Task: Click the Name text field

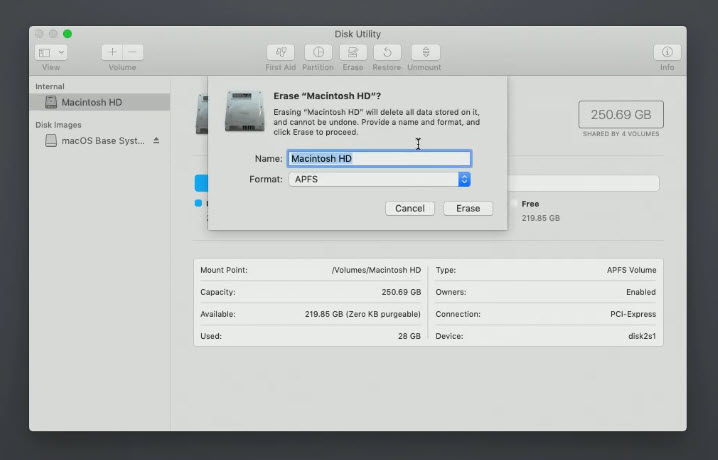Action: click(x=379, y=158)
